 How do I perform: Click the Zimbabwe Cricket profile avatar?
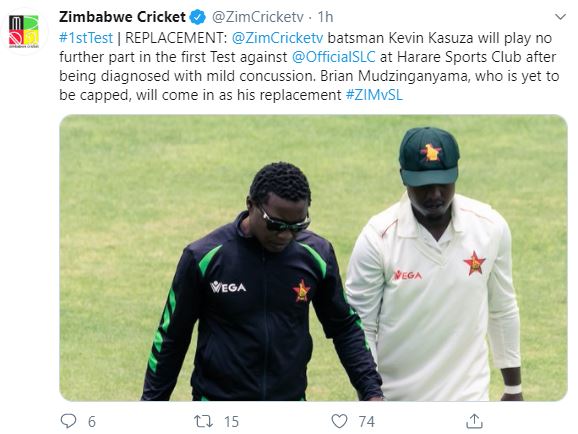pyautogui.click(x=24, y=31)
